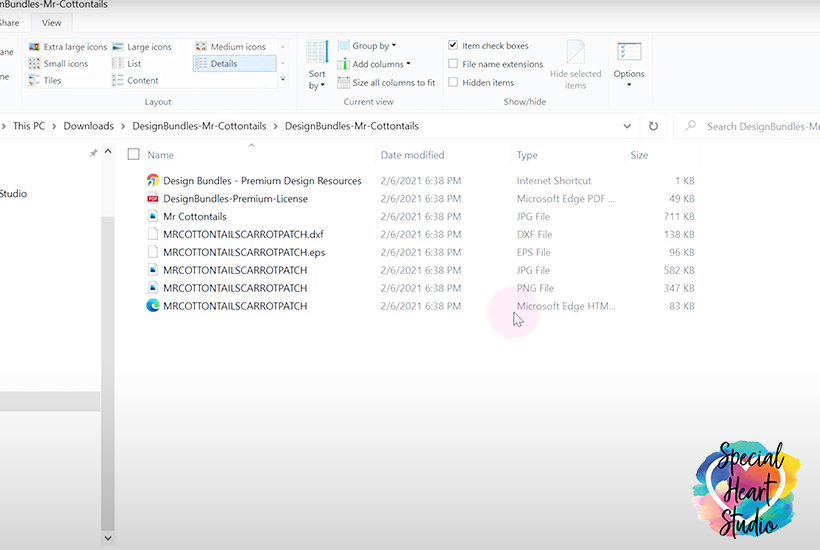The height and width of the screenshot is (550, 820).
Task: Expand address bar history dropdown
Action: pos(627,126)
